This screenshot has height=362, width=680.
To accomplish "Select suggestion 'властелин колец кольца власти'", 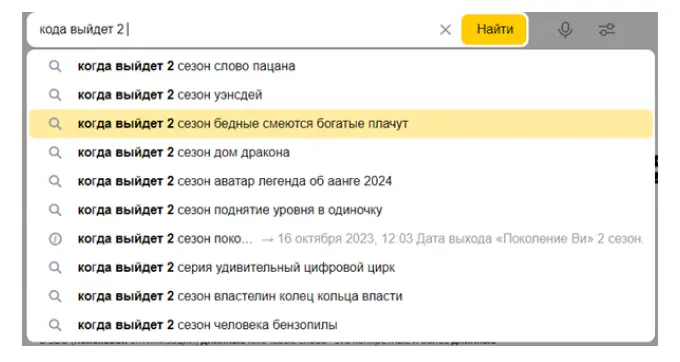I will tap(340, 296).
